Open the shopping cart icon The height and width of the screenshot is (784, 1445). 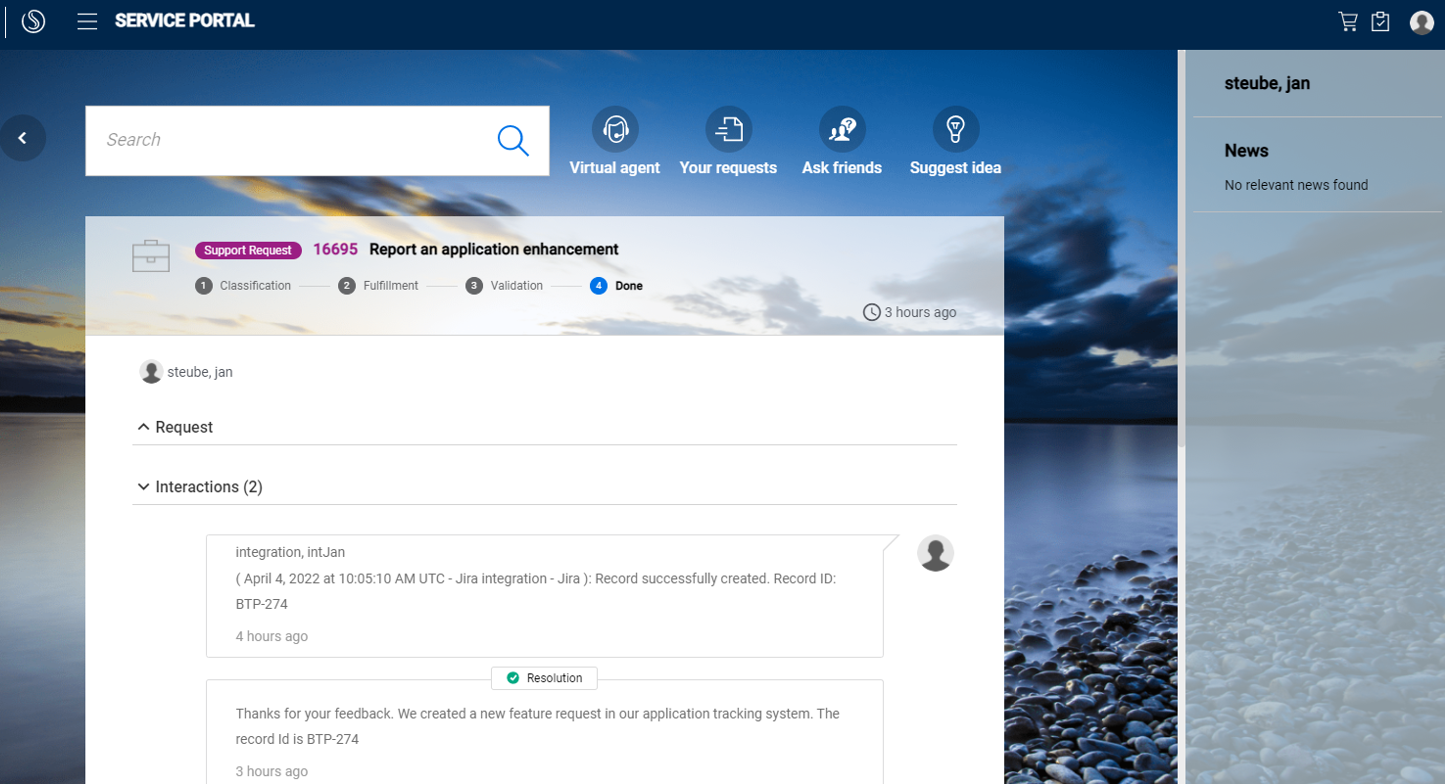pyautogui.click(x=1350, y=20)
